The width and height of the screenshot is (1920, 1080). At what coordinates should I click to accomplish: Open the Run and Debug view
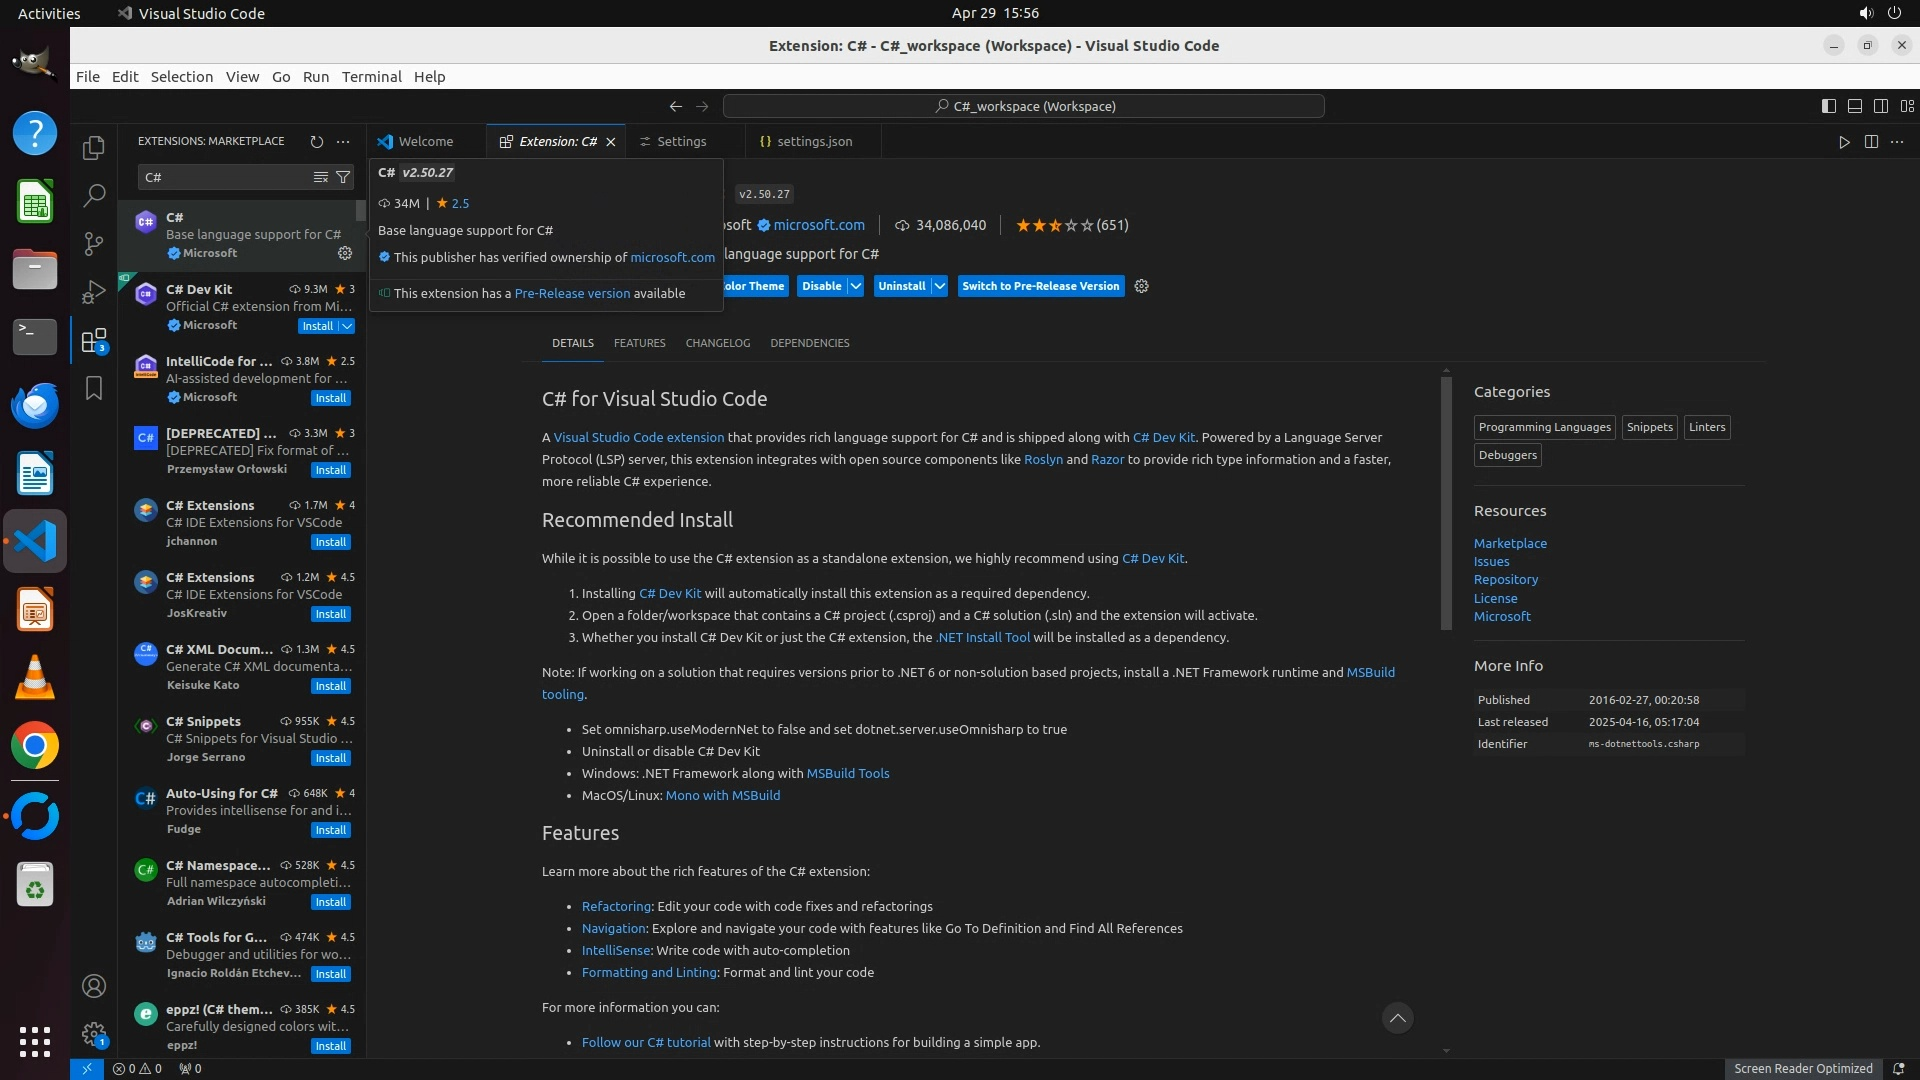pos(94,292)
